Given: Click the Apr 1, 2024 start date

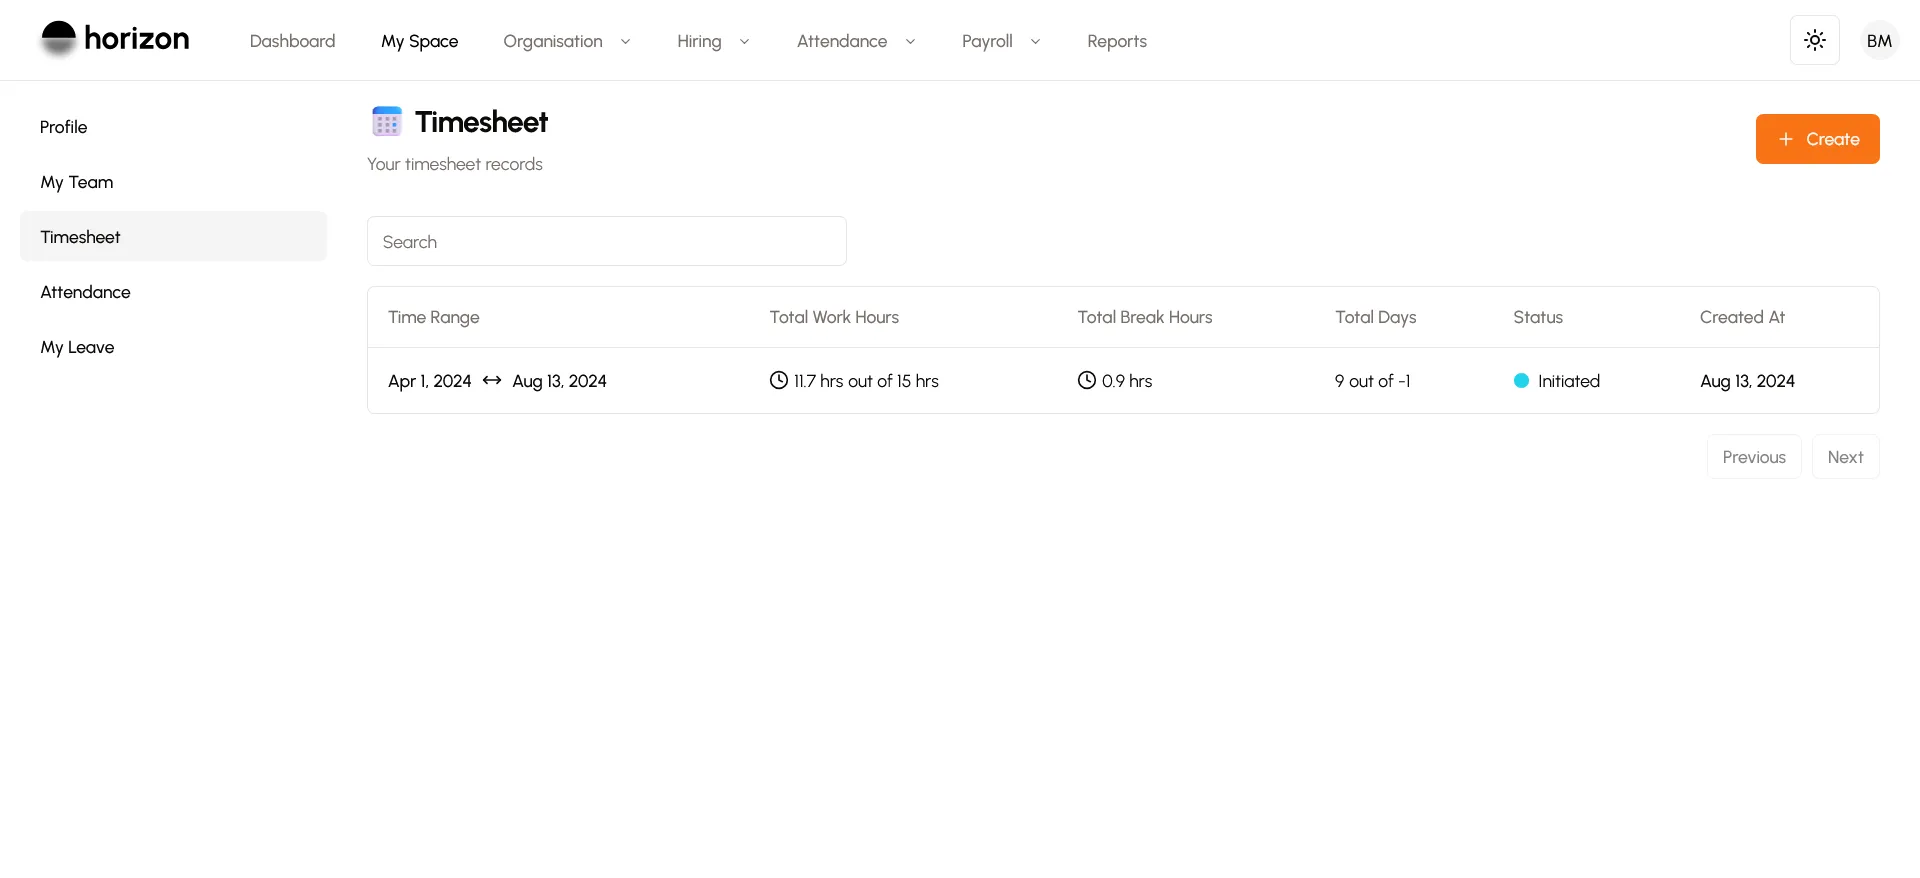Looking at the screenshot, I should pyautogui.click(x=429, y=381).
